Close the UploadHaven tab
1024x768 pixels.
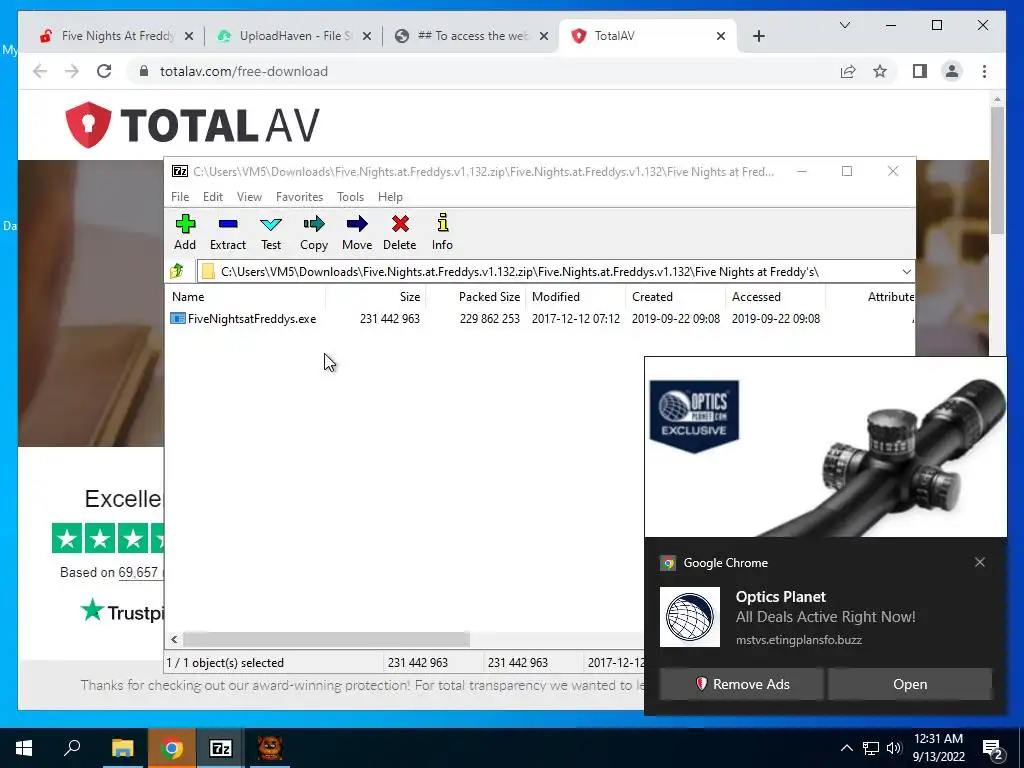(367, 36)
